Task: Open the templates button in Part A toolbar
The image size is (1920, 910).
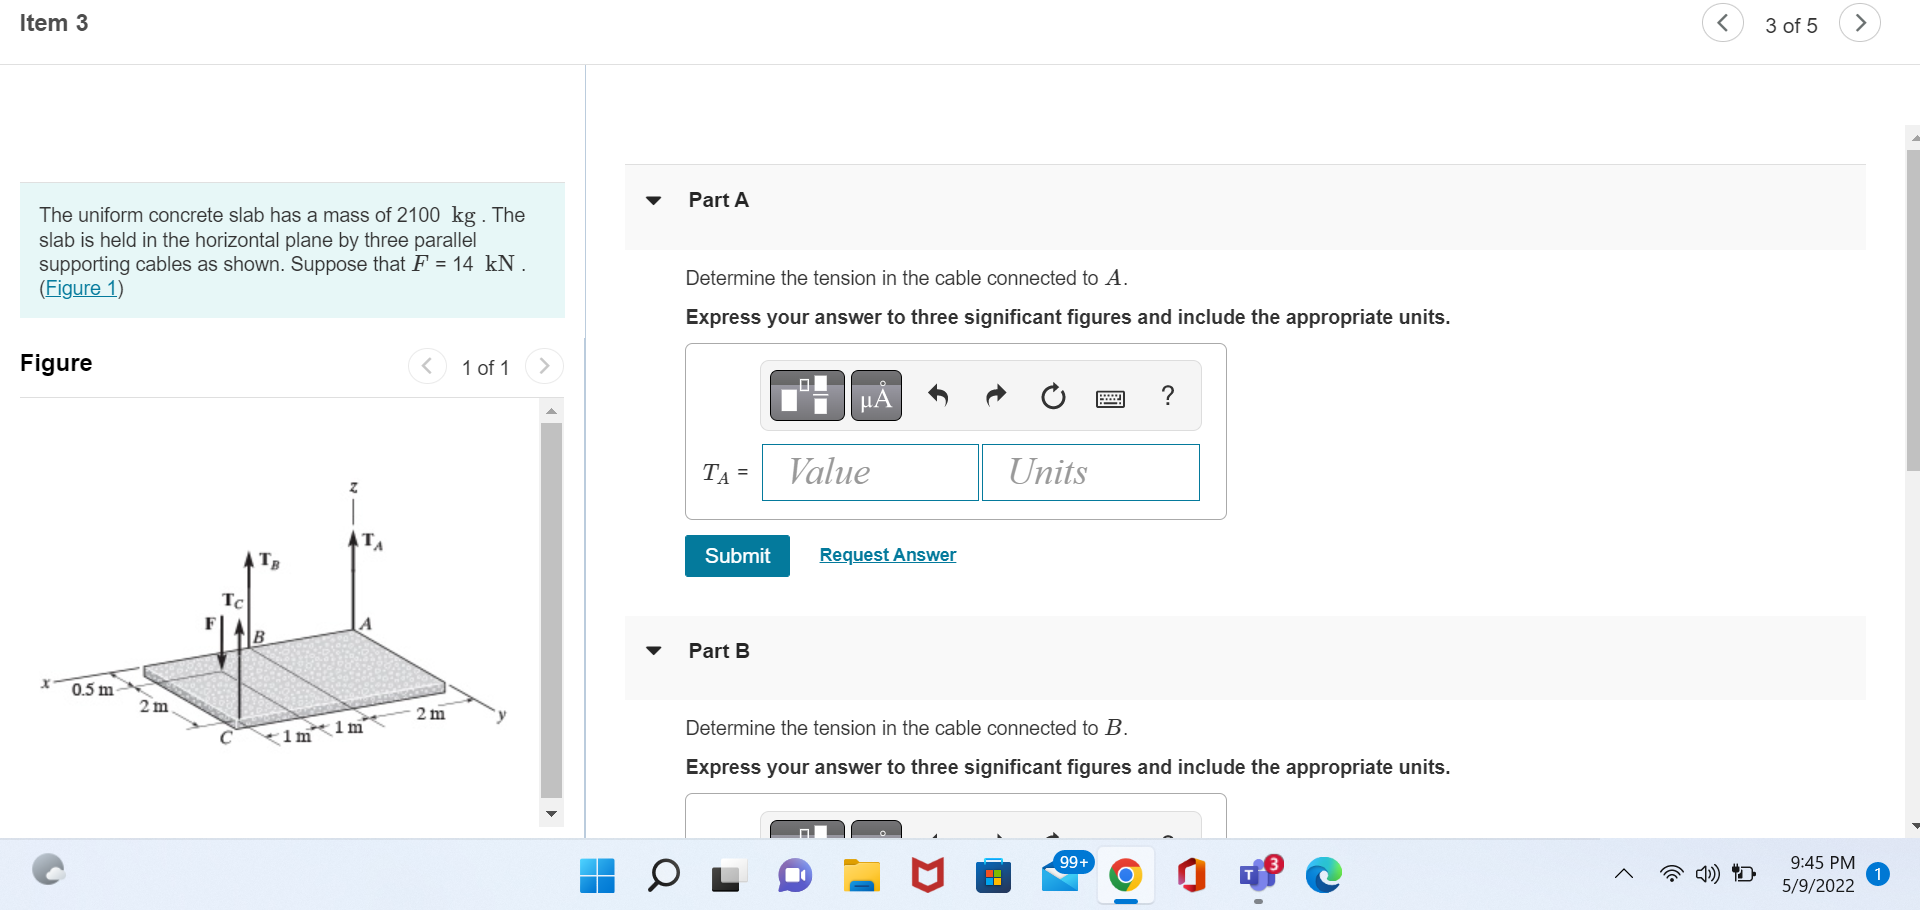Action: click(807, 395)
